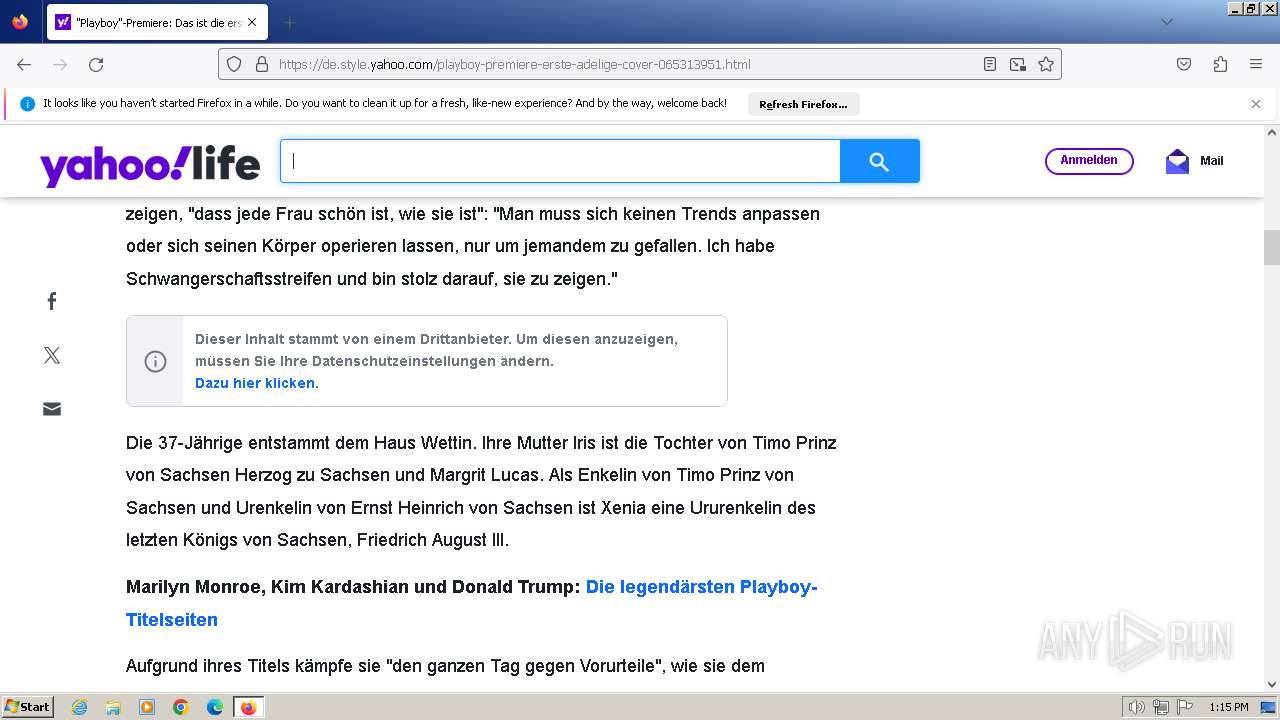Open Firefox extensions puzzle icon
This screenshot has width=1280, height=720.
(x=1220, y=64)
